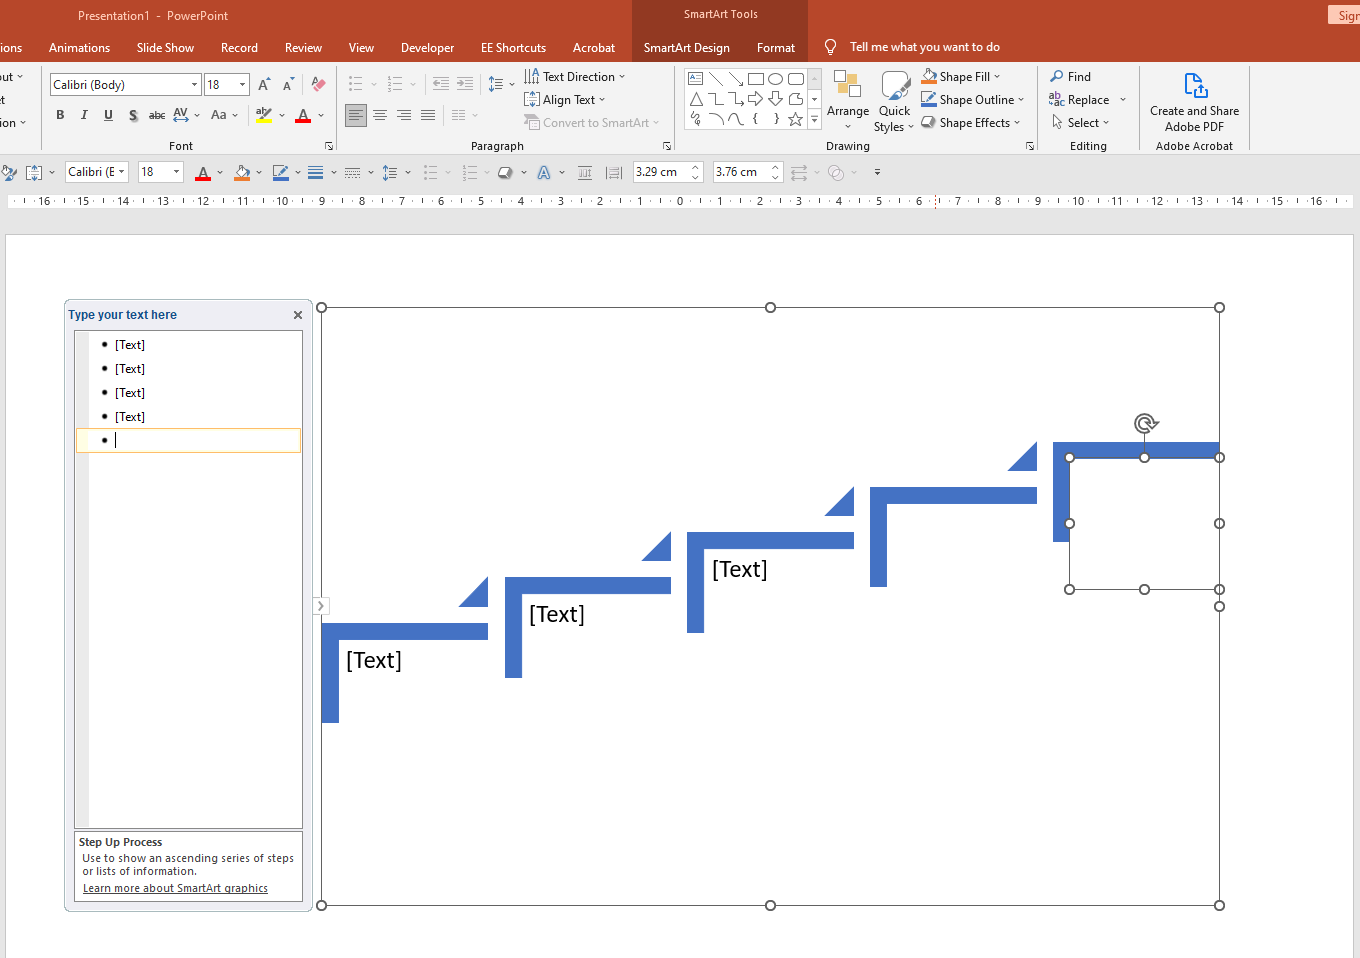
Task: Click the quick toolbar Text Effects A icon
Action: tap(544, 173)
